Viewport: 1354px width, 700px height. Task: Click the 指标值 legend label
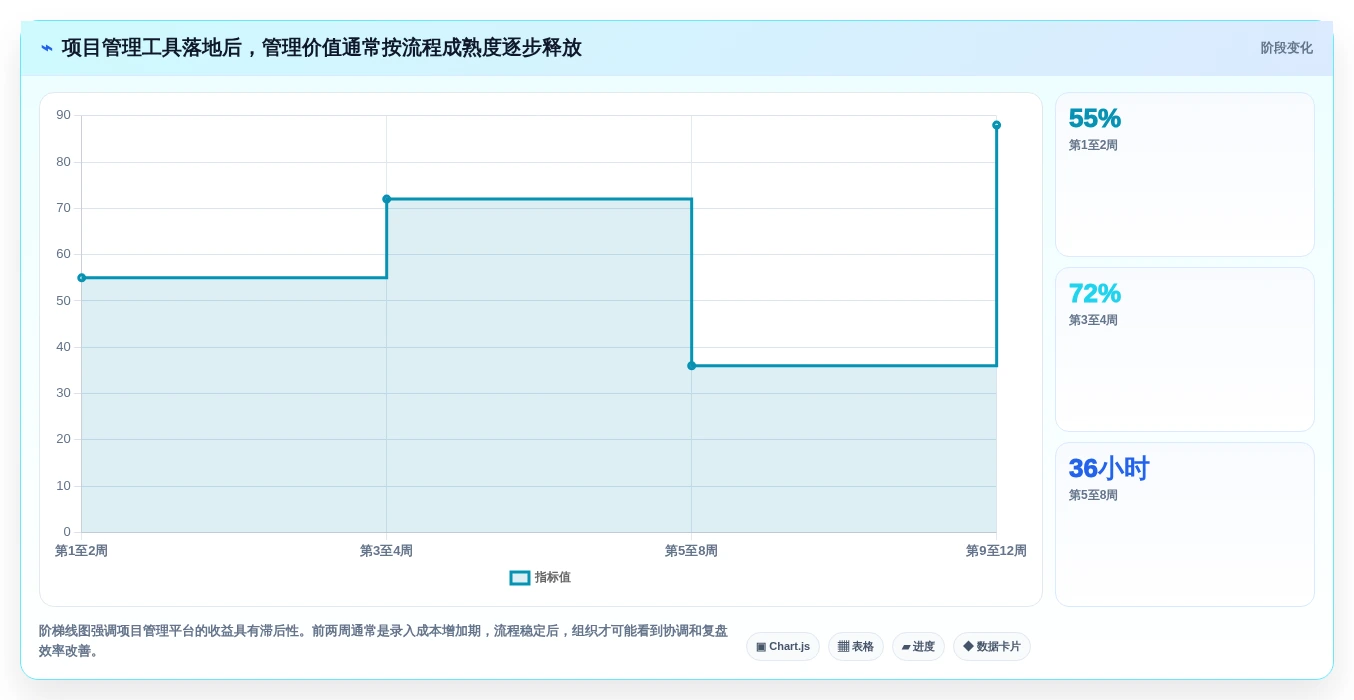pyautogui.click(x=553, y=578)
